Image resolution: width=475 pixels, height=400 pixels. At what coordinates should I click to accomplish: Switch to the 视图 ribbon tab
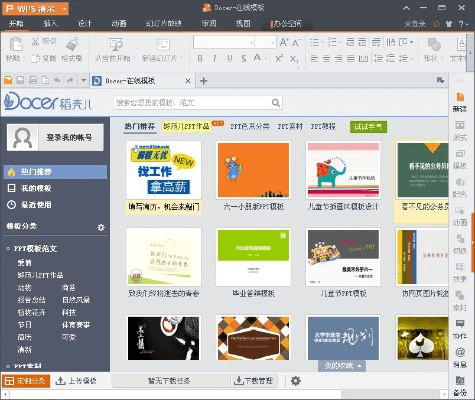pyautogui.click(x=243, y=24)
